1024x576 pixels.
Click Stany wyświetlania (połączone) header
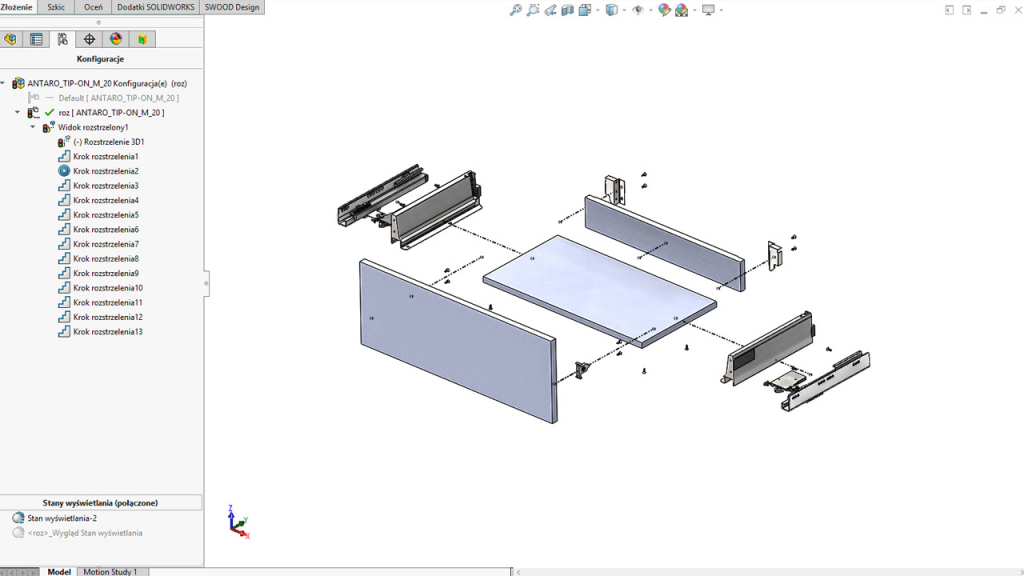[101, 502]
